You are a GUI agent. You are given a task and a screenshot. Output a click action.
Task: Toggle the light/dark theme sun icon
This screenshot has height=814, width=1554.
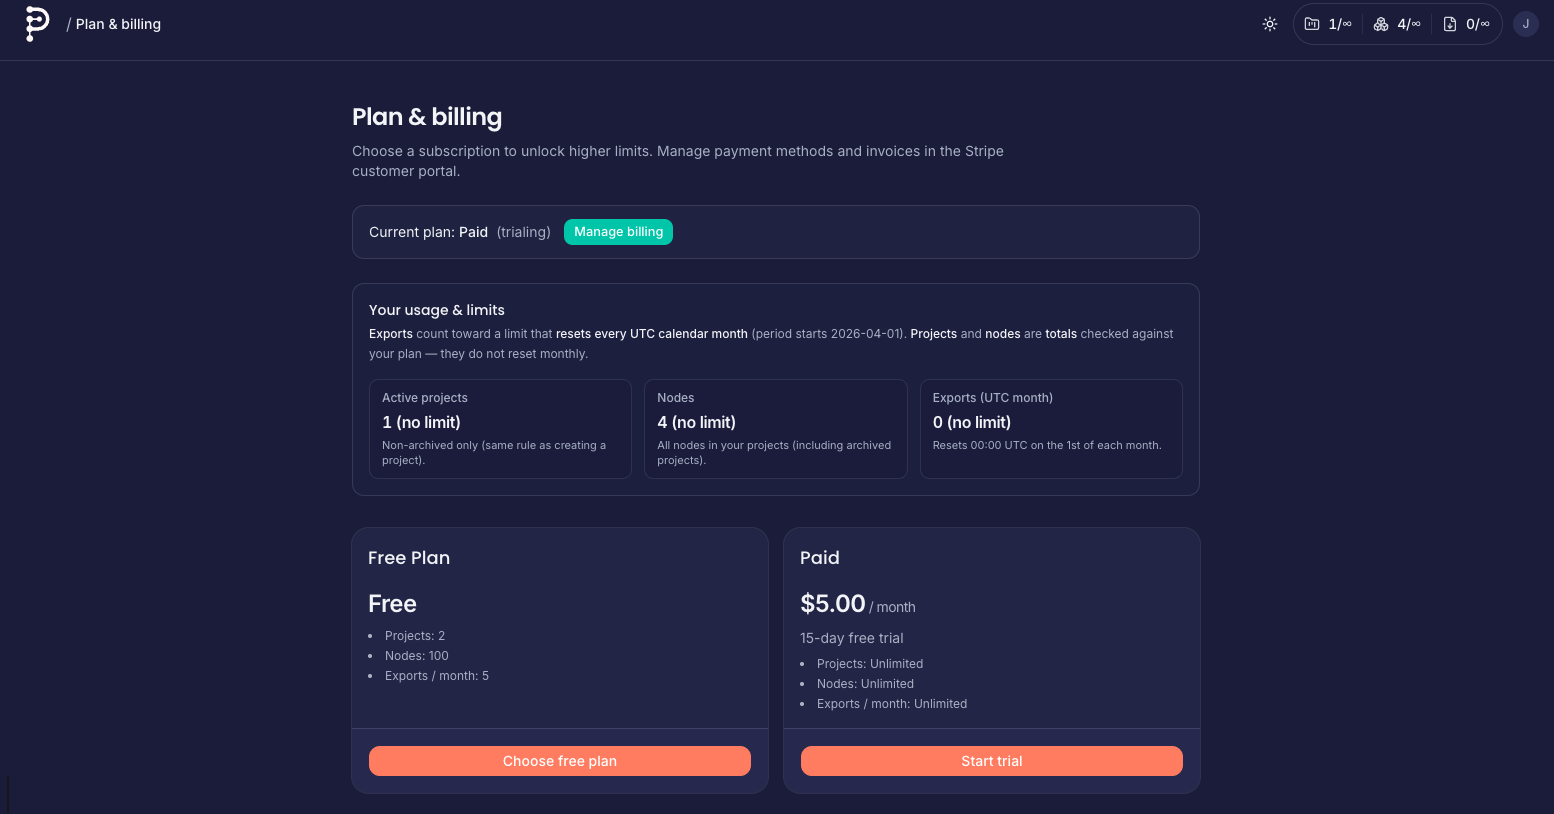tap(1270, 24)
